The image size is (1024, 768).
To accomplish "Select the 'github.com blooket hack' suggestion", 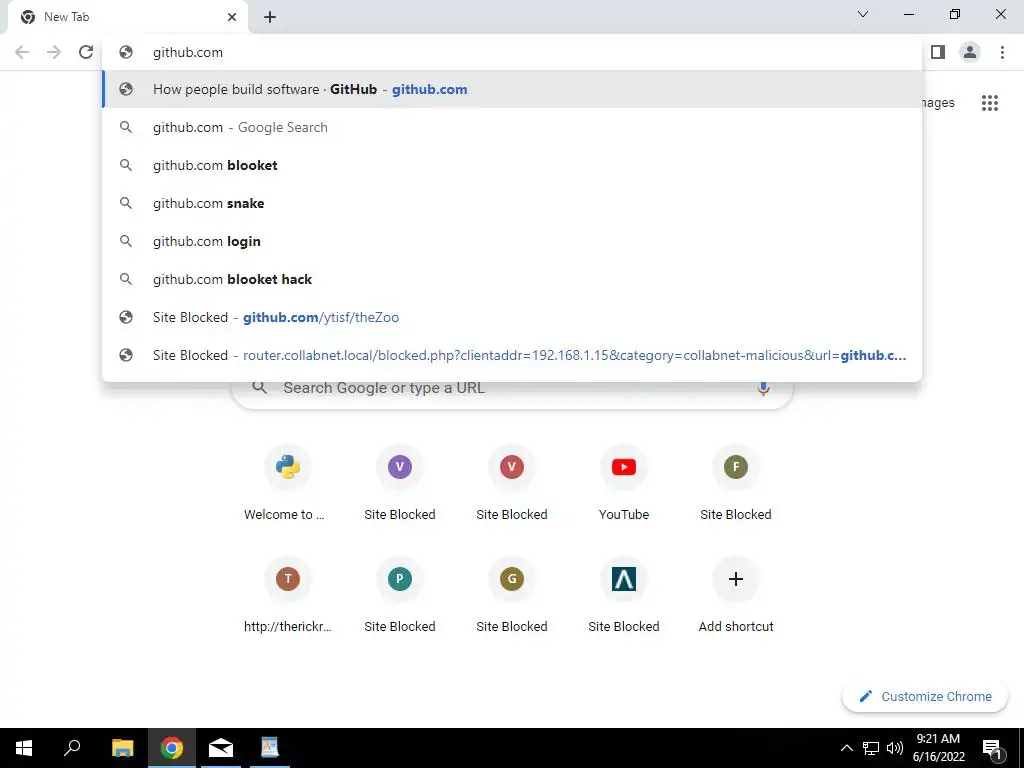I will coord(513,279).
